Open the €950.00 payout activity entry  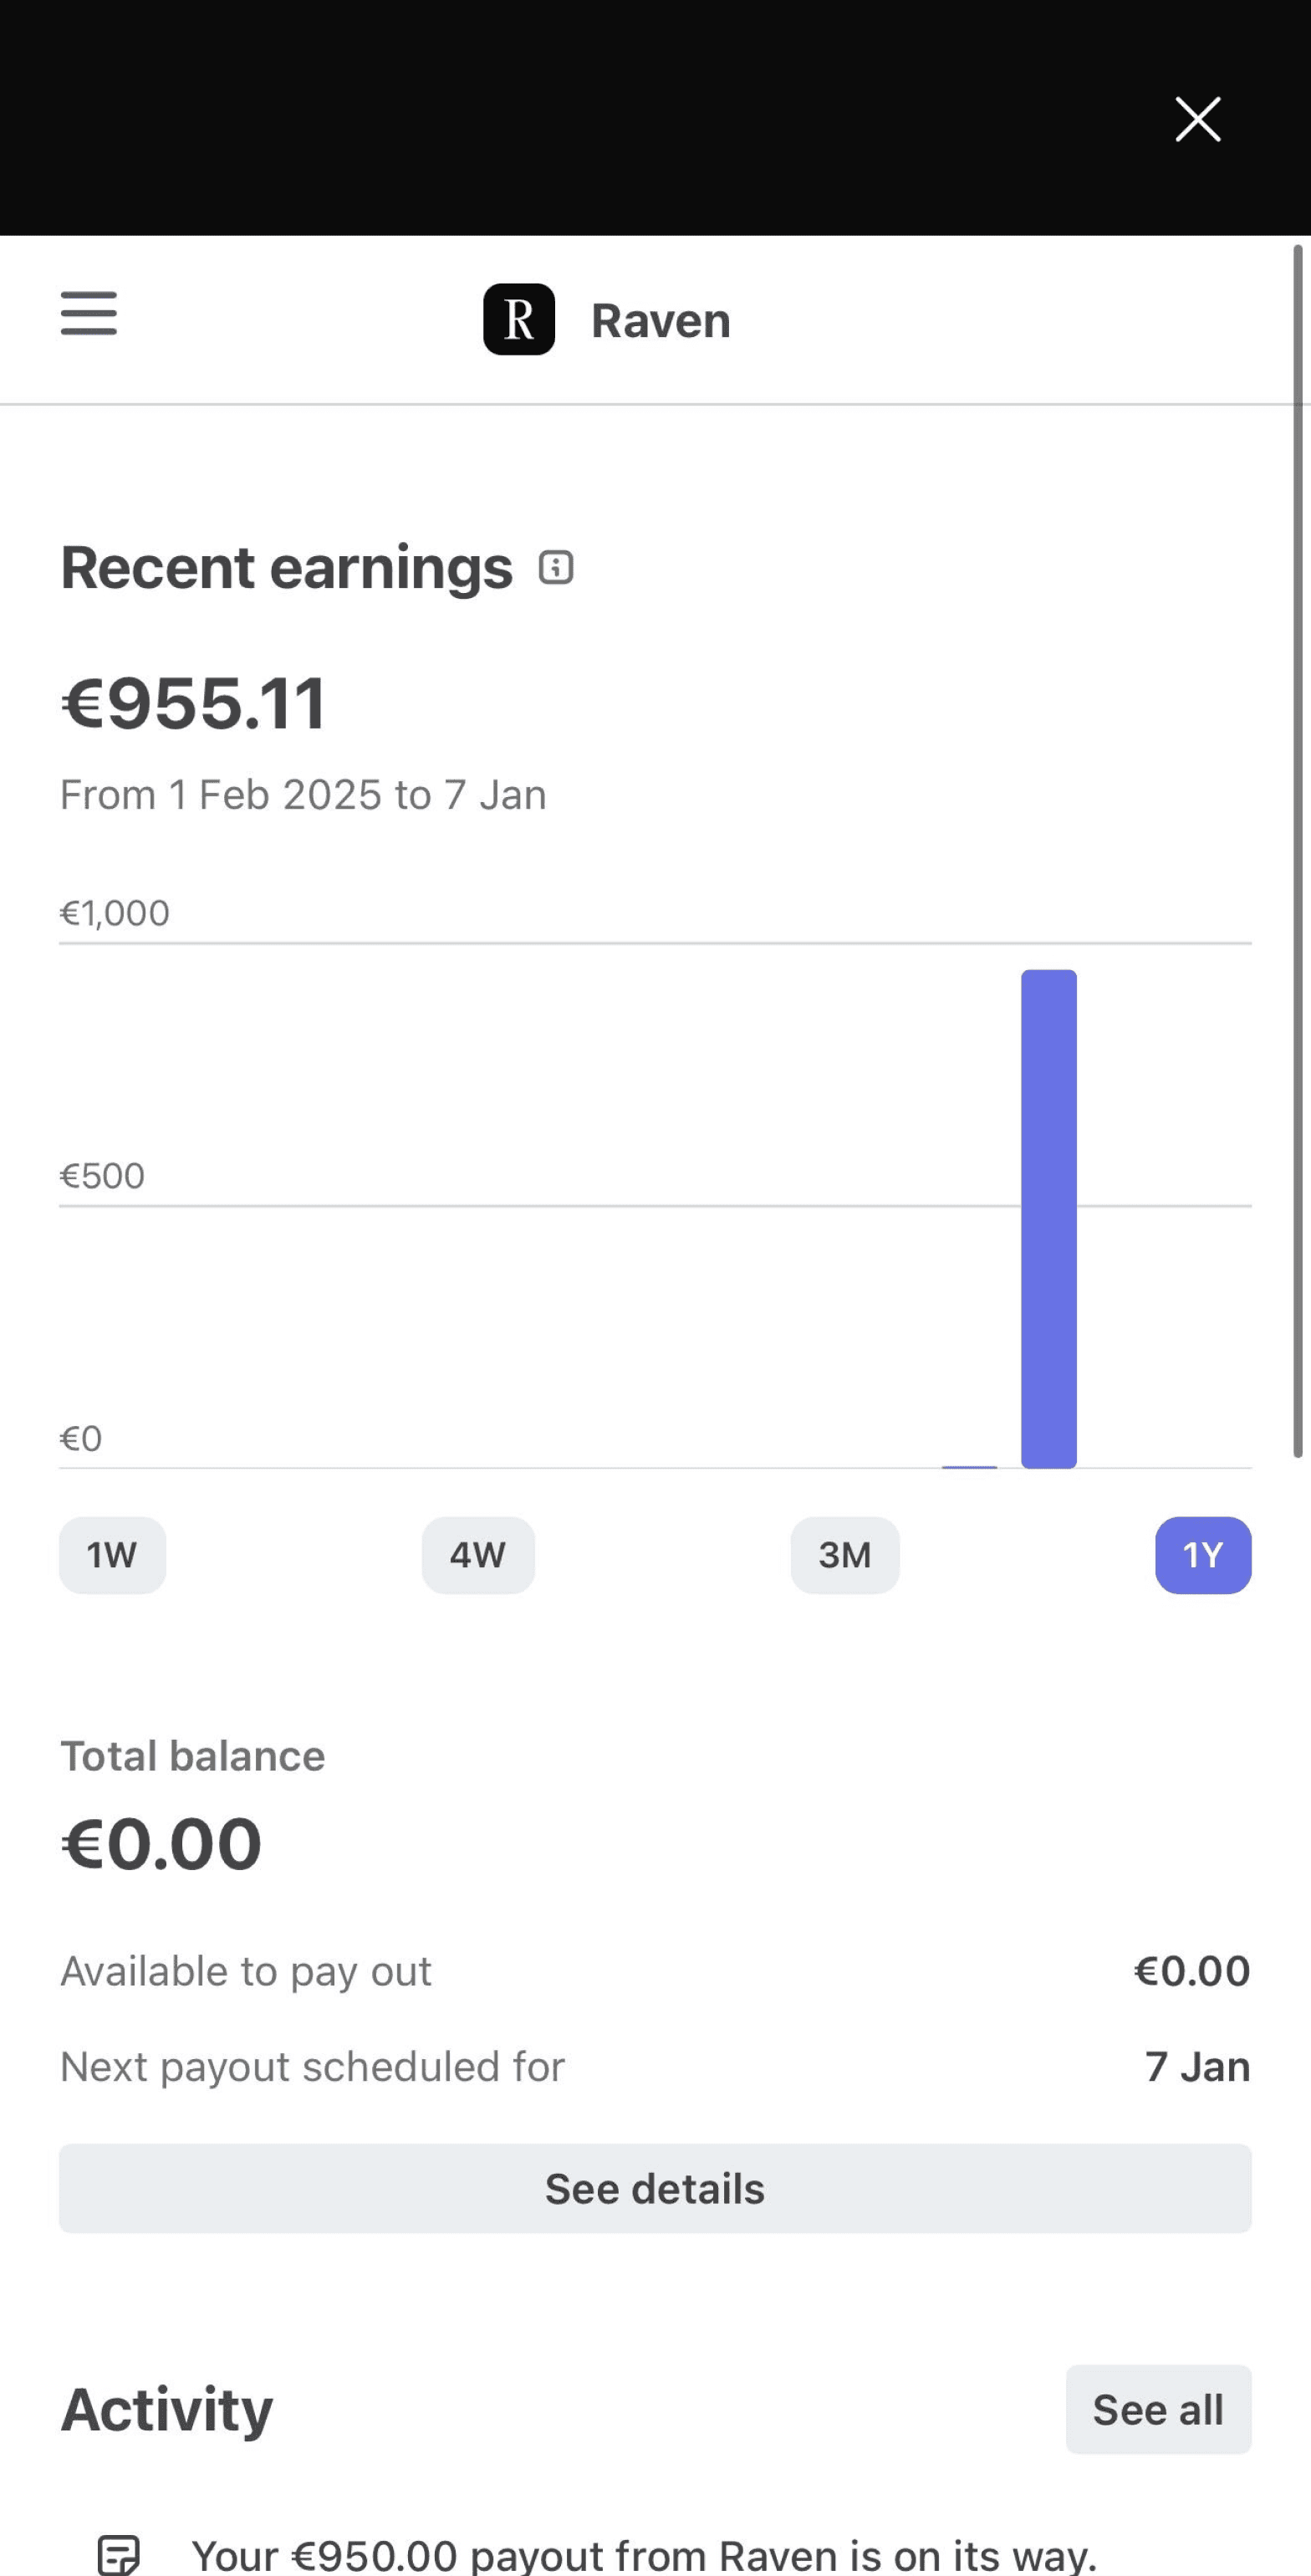pyautogui.click(x=644, y=2554)
